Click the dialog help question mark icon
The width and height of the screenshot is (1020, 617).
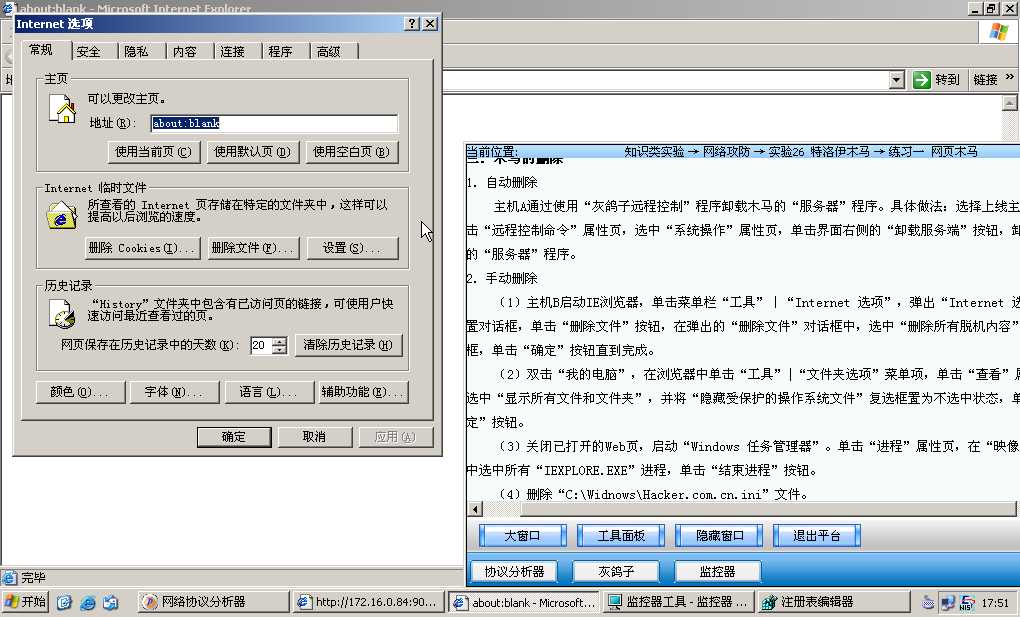412,23
